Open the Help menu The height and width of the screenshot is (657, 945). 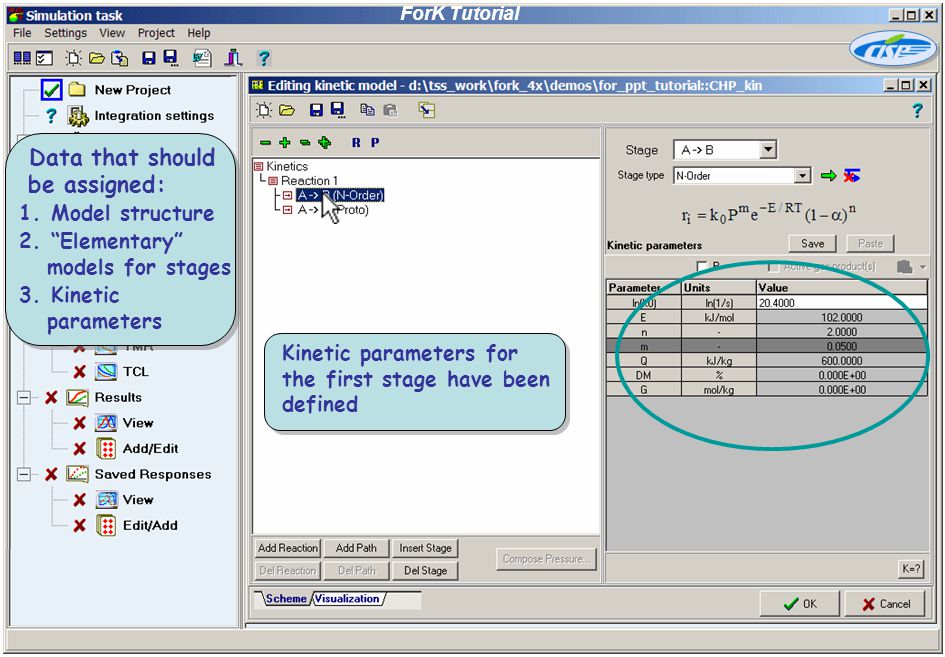pos(199,33)
